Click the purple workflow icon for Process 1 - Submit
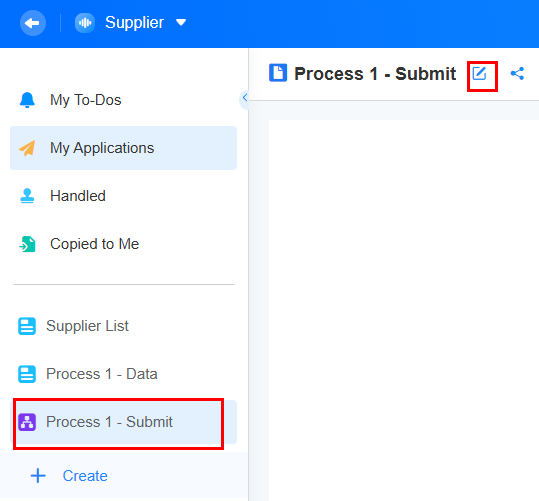Viewport: 539px width, 501px height. [x=27, y=422]
